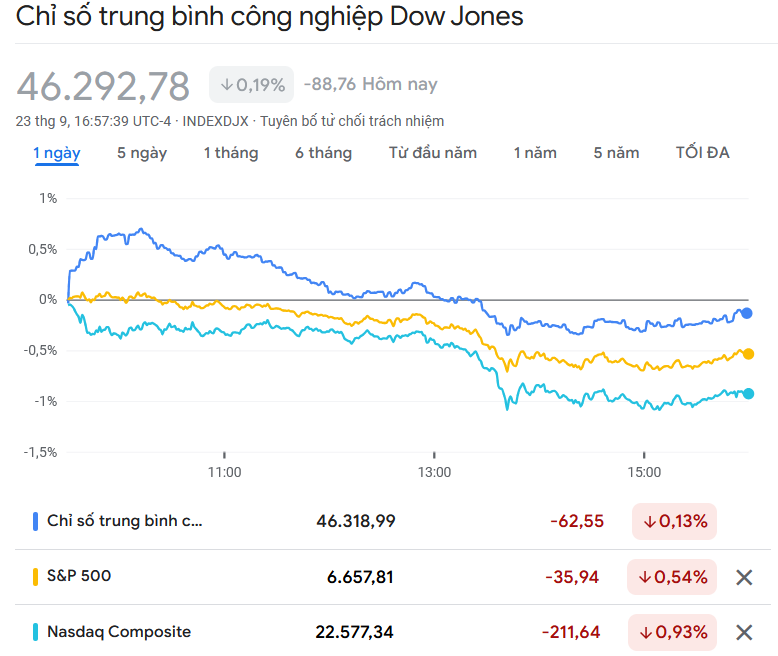Click the 0,93% Nasdaq change badge

[x=672, y=632]
